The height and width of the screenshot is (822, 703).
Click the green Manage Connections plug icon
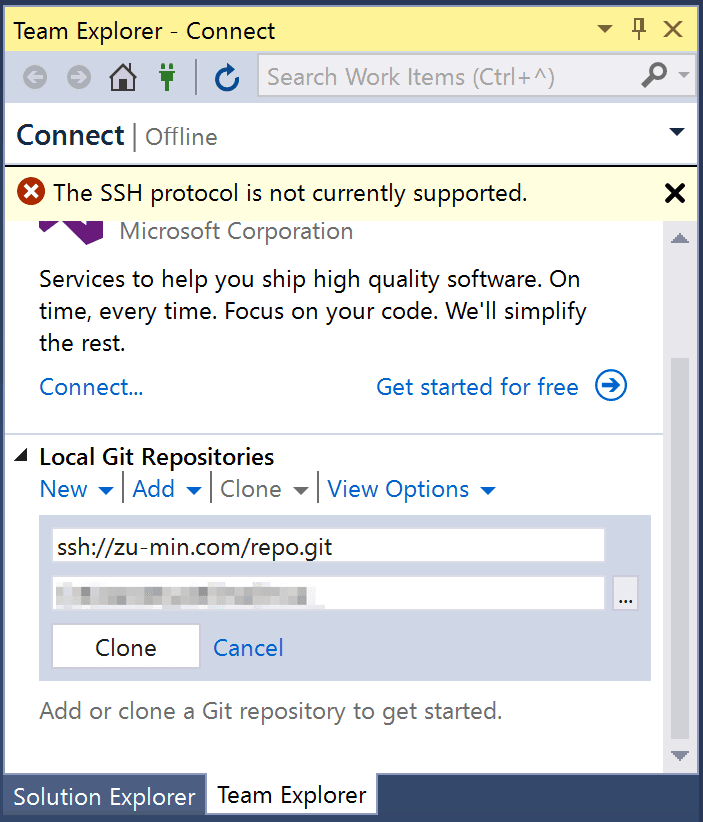point(167,77)
